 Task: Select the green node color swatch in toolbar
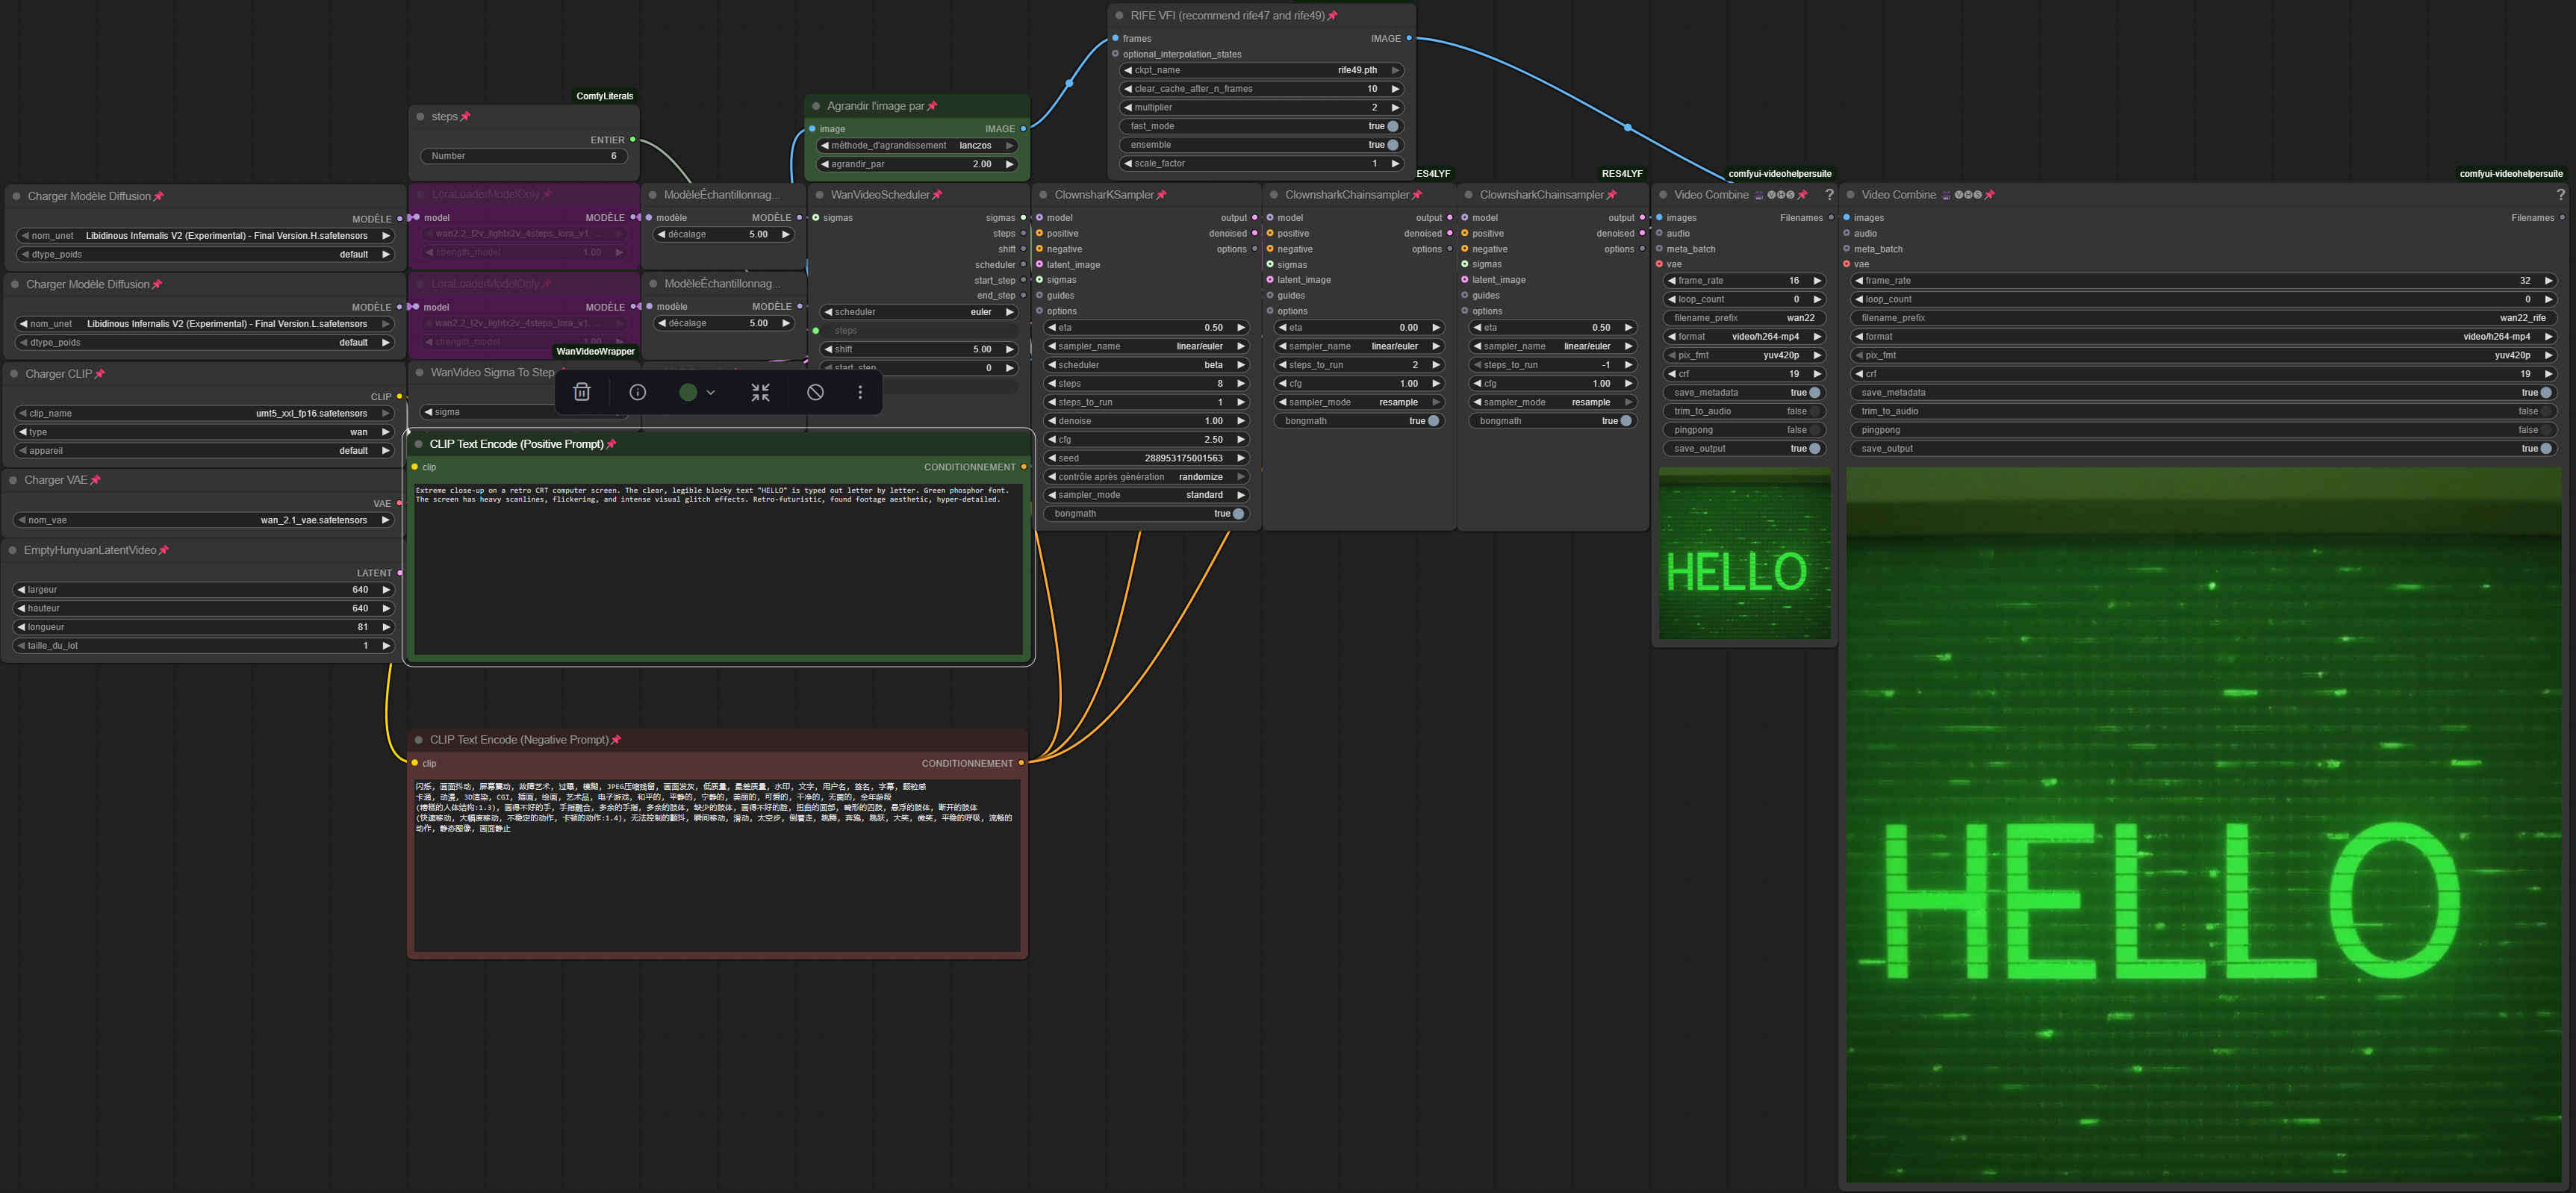point(688,393)
